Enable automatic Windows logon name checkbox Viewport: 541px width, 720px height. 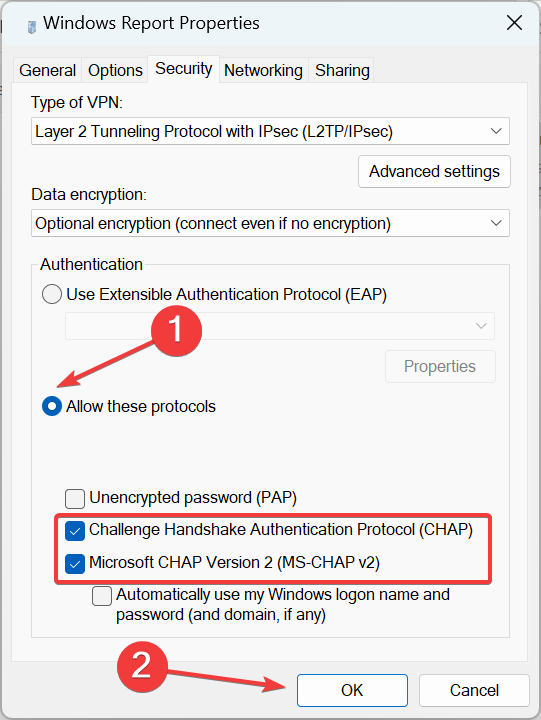(x=101, y=596)
